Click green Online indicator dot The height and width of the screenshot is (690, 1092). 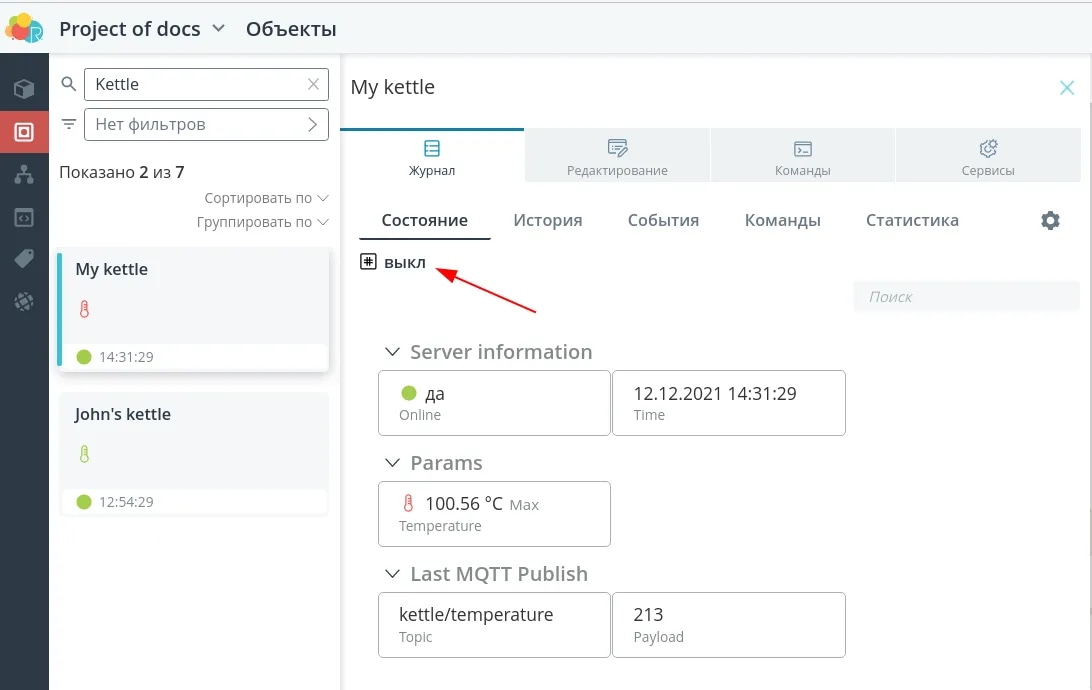pyautogui.click(x=409, y=393)
